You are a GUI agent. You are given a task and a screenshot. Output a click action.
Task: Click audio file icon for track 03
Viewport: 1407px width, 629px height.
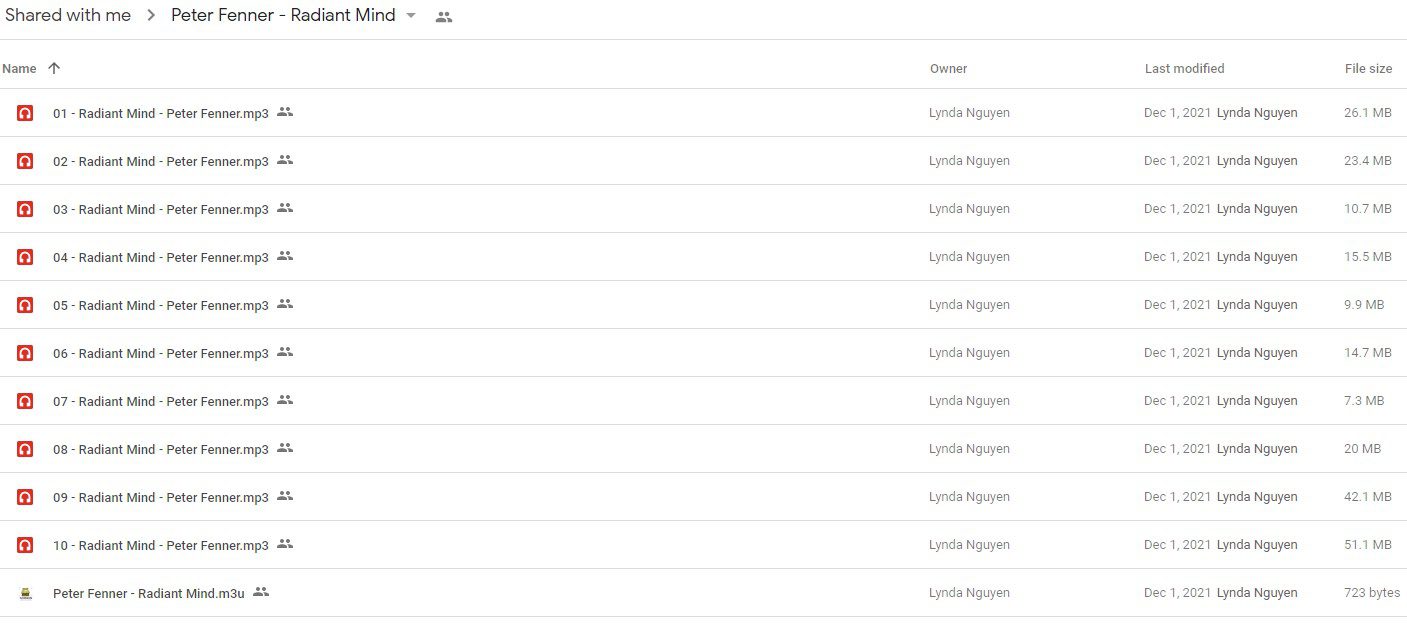25,209
